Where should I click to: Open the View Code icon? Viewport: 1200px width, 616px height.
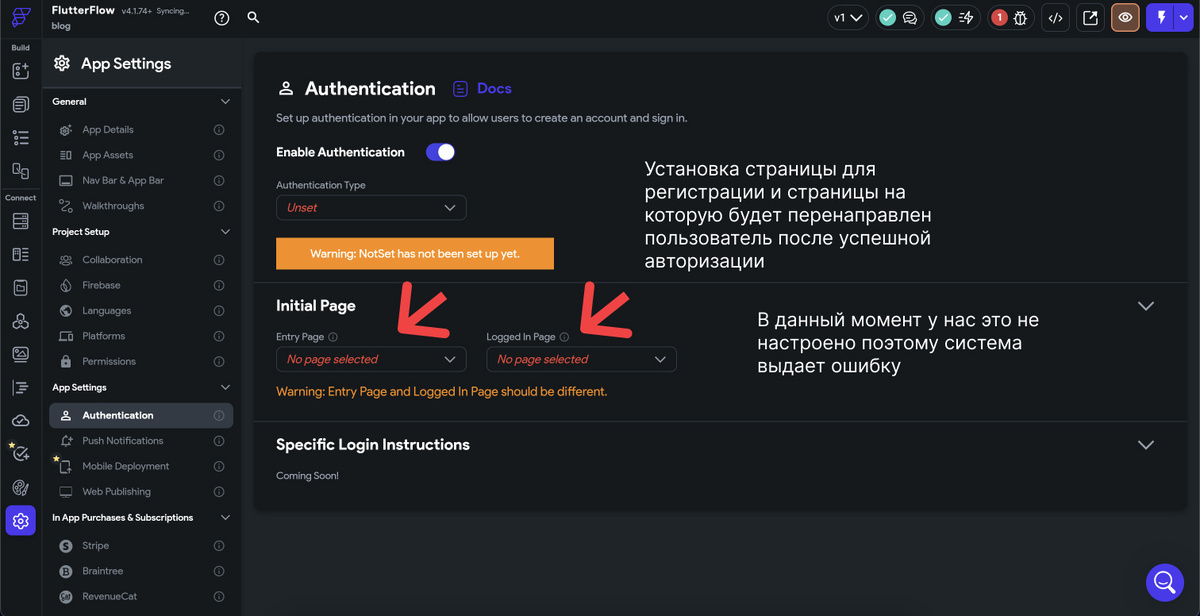(x=1055, y=17)
